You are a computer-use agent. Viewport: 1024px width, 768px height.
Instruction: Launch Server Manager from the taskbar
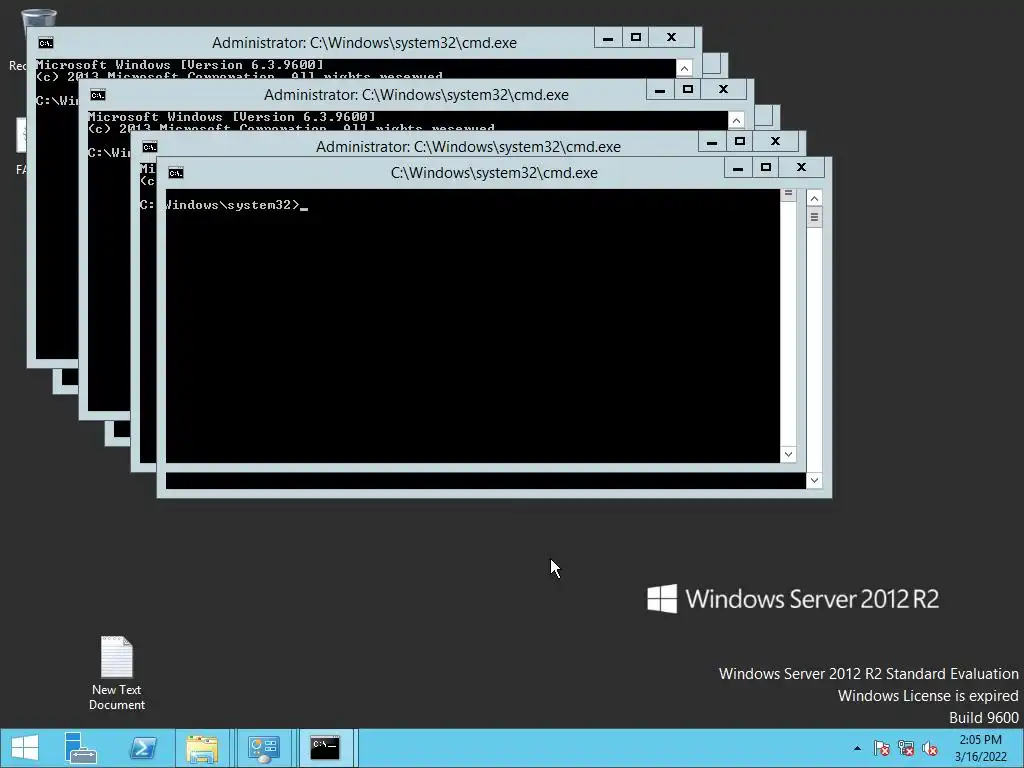tap(81, 748)
